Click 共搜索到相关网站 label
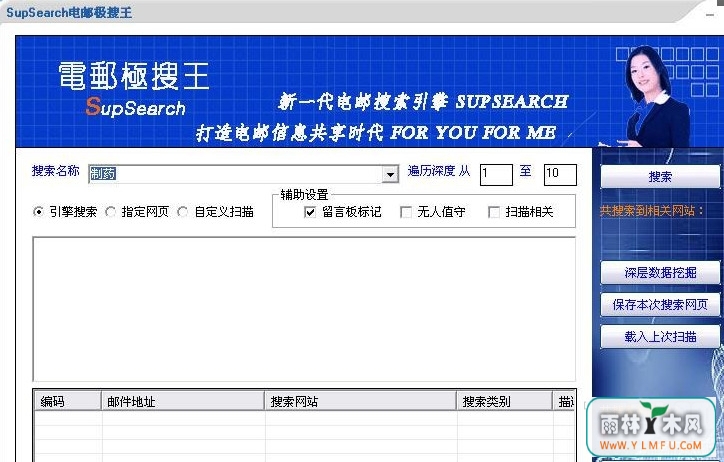This screenshot has height=462, width=724. pos(652,211)
